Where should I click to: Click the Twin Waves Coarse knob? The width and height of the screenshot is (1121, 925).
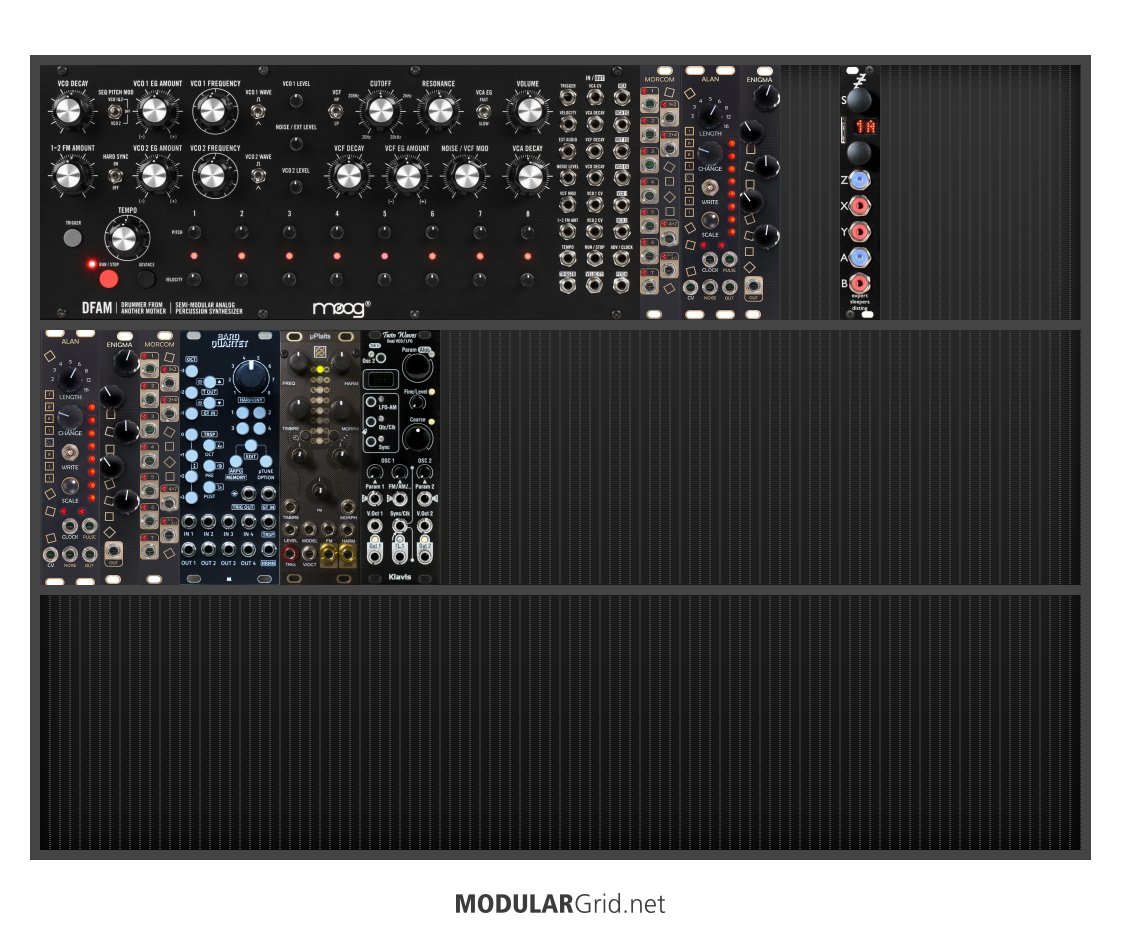417,437
